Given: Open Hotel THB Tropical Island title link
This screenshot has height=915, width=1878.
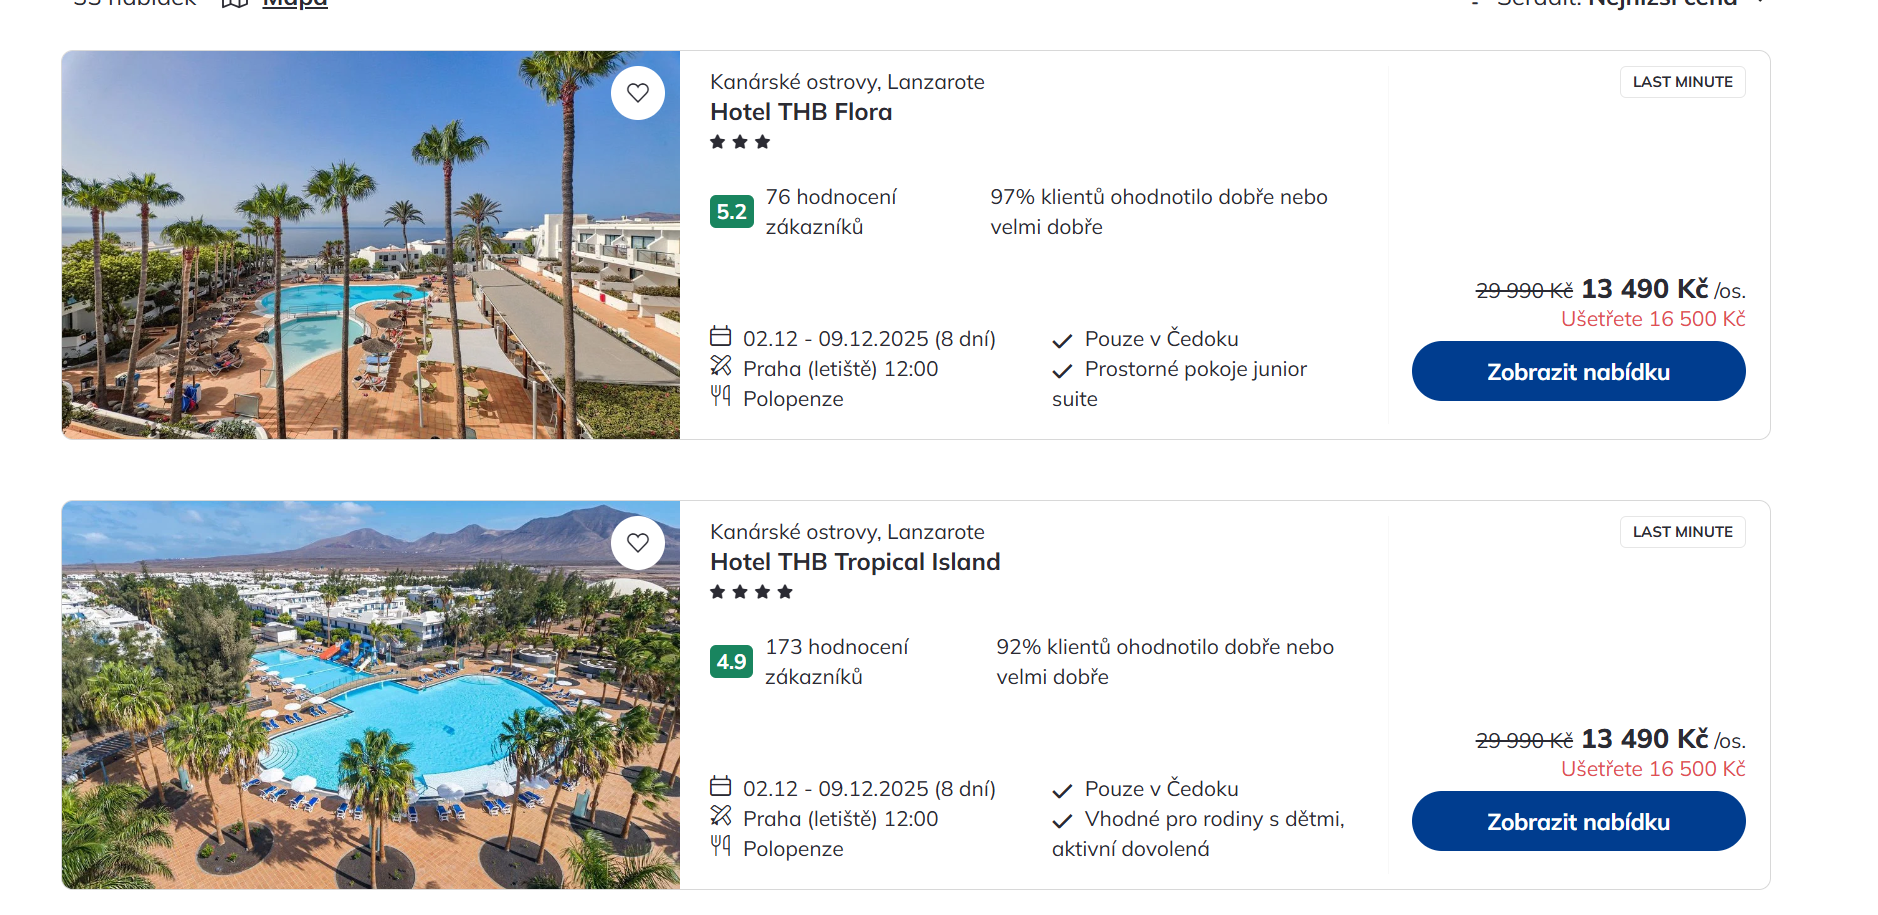Looking at the screenshot, I should coord(855,562).
